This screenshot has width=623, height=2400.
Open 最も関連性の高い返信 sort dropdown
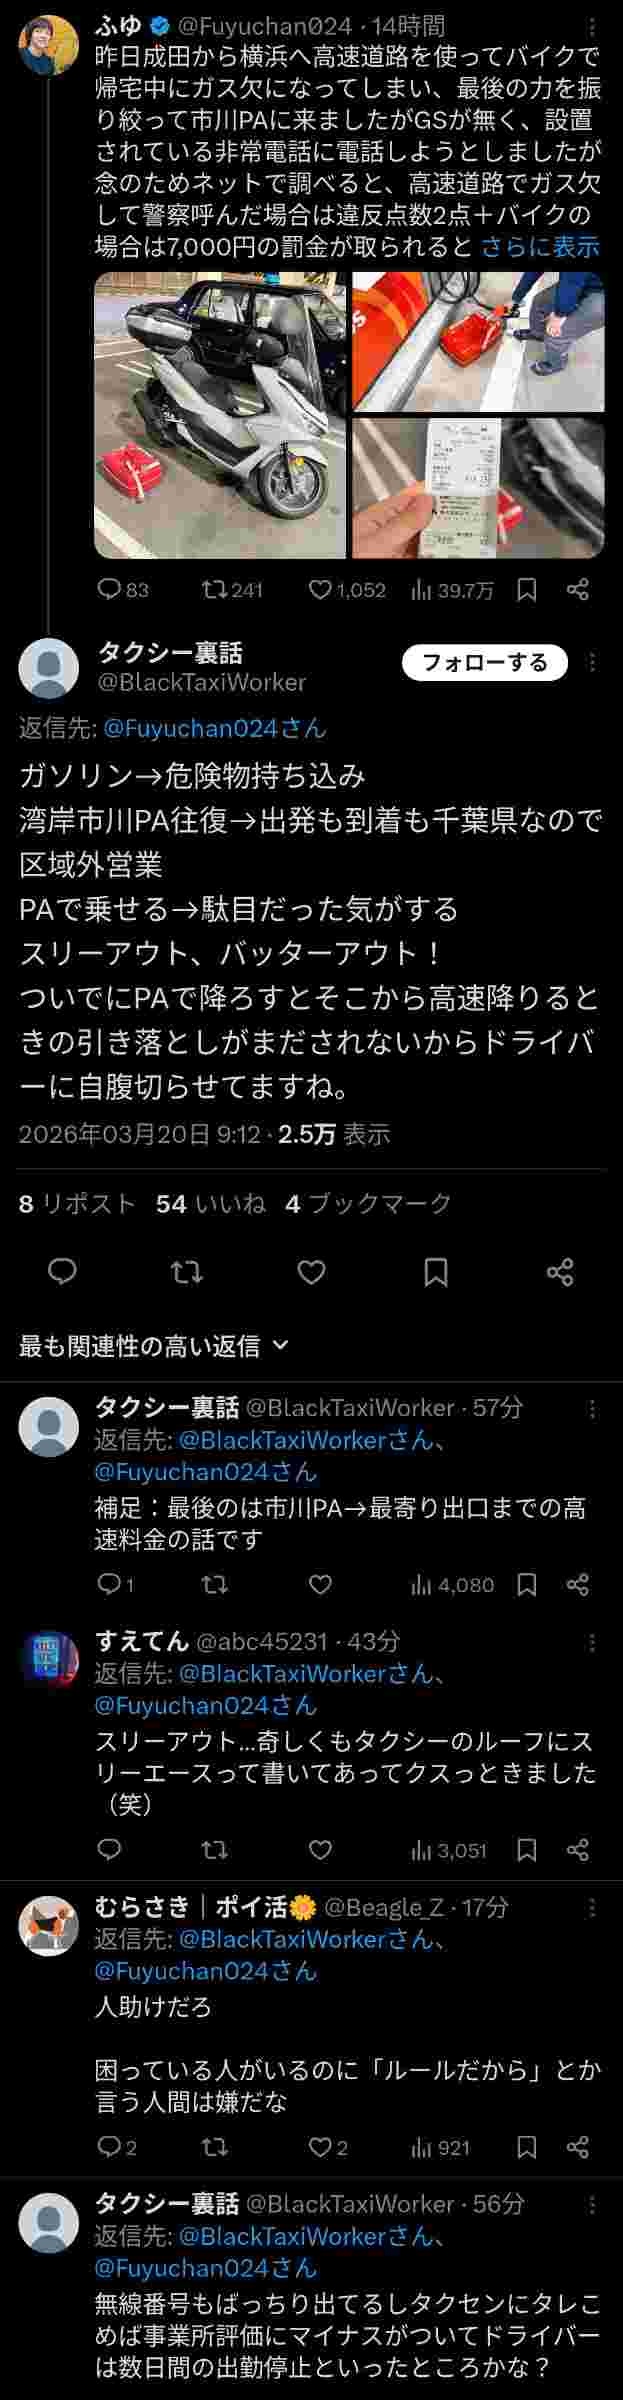153,1346
